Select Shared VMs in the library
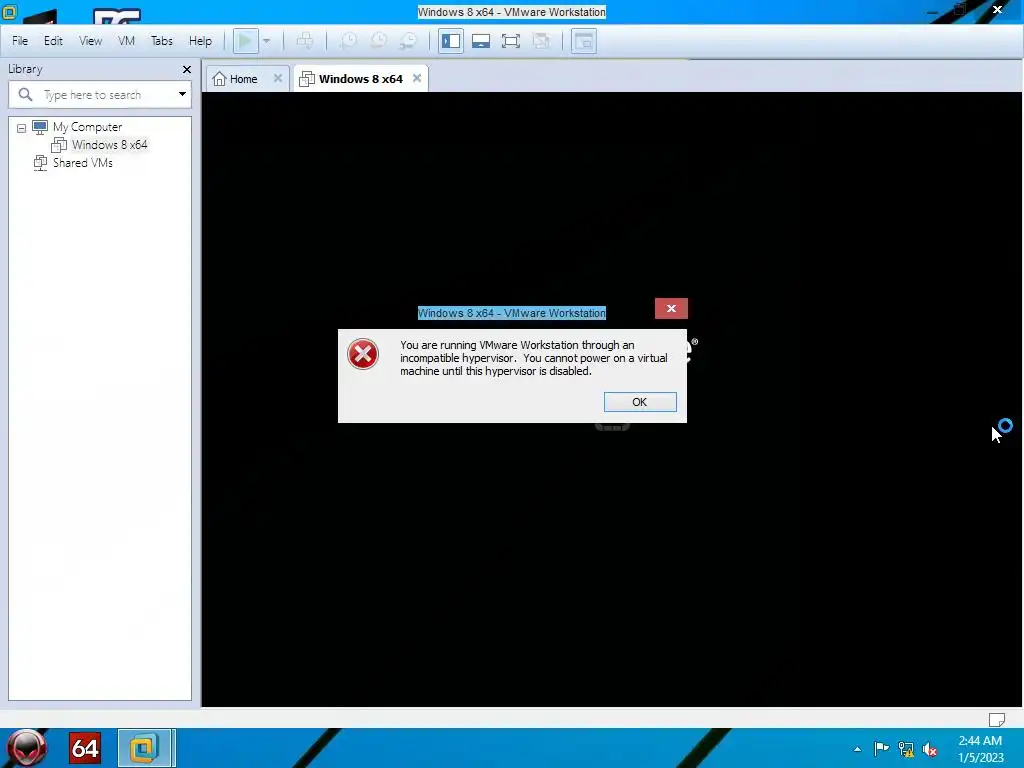Image resolution: width=1024 pixels, height=768 pixels. pos(82,163)
